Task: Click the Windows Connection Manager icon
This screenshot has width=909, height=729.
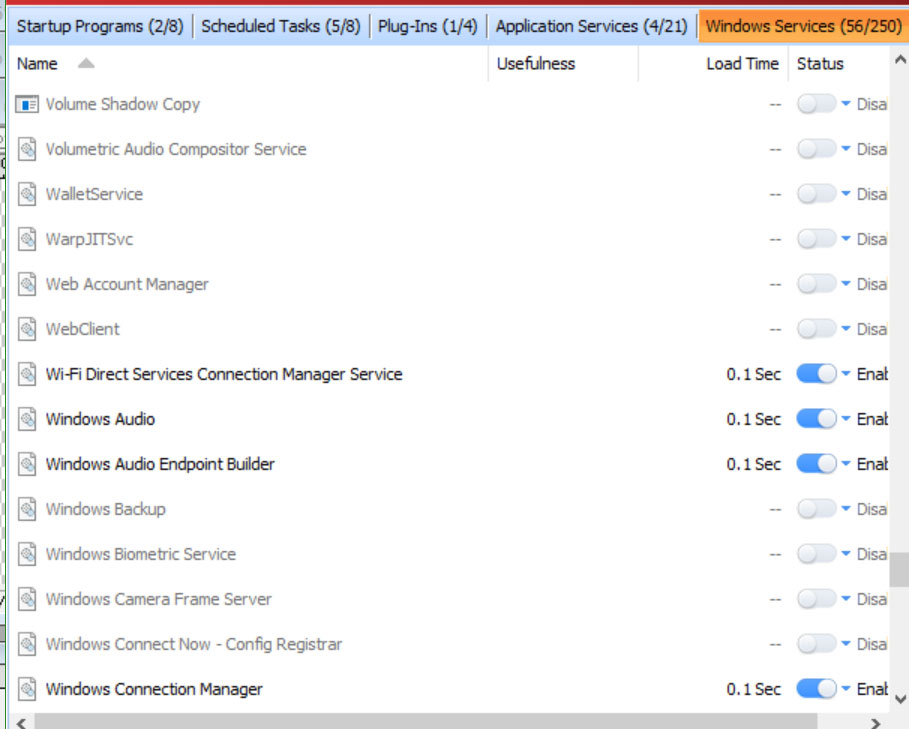Action: (x=27, y=689)
